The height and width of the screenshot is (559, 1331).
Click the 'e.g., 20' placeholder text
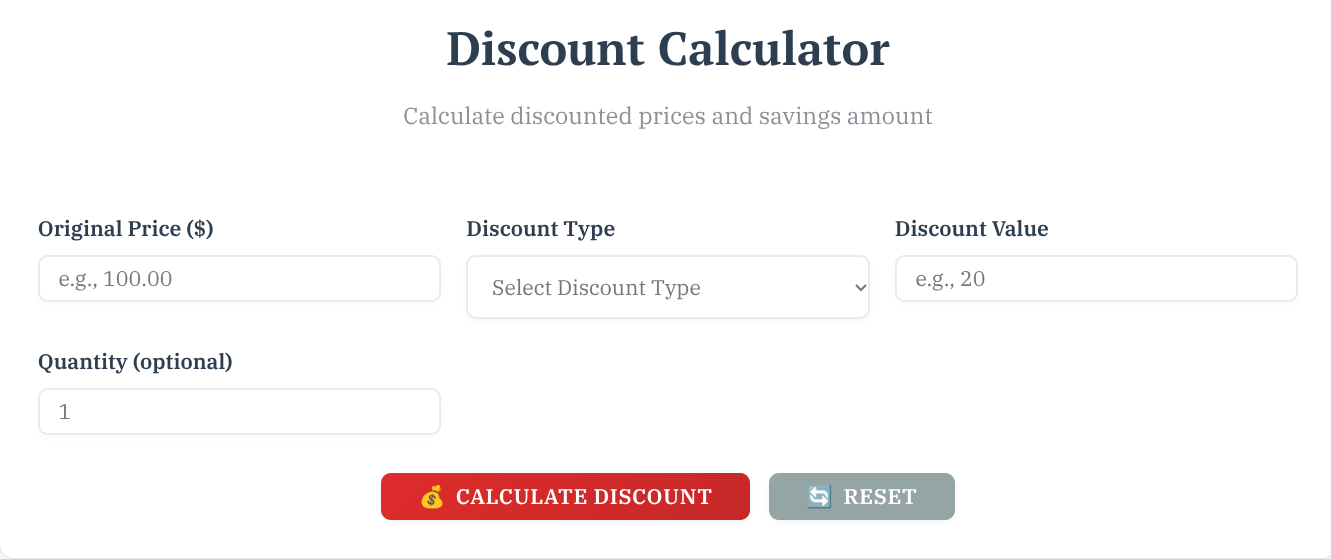tap(950, 279)
